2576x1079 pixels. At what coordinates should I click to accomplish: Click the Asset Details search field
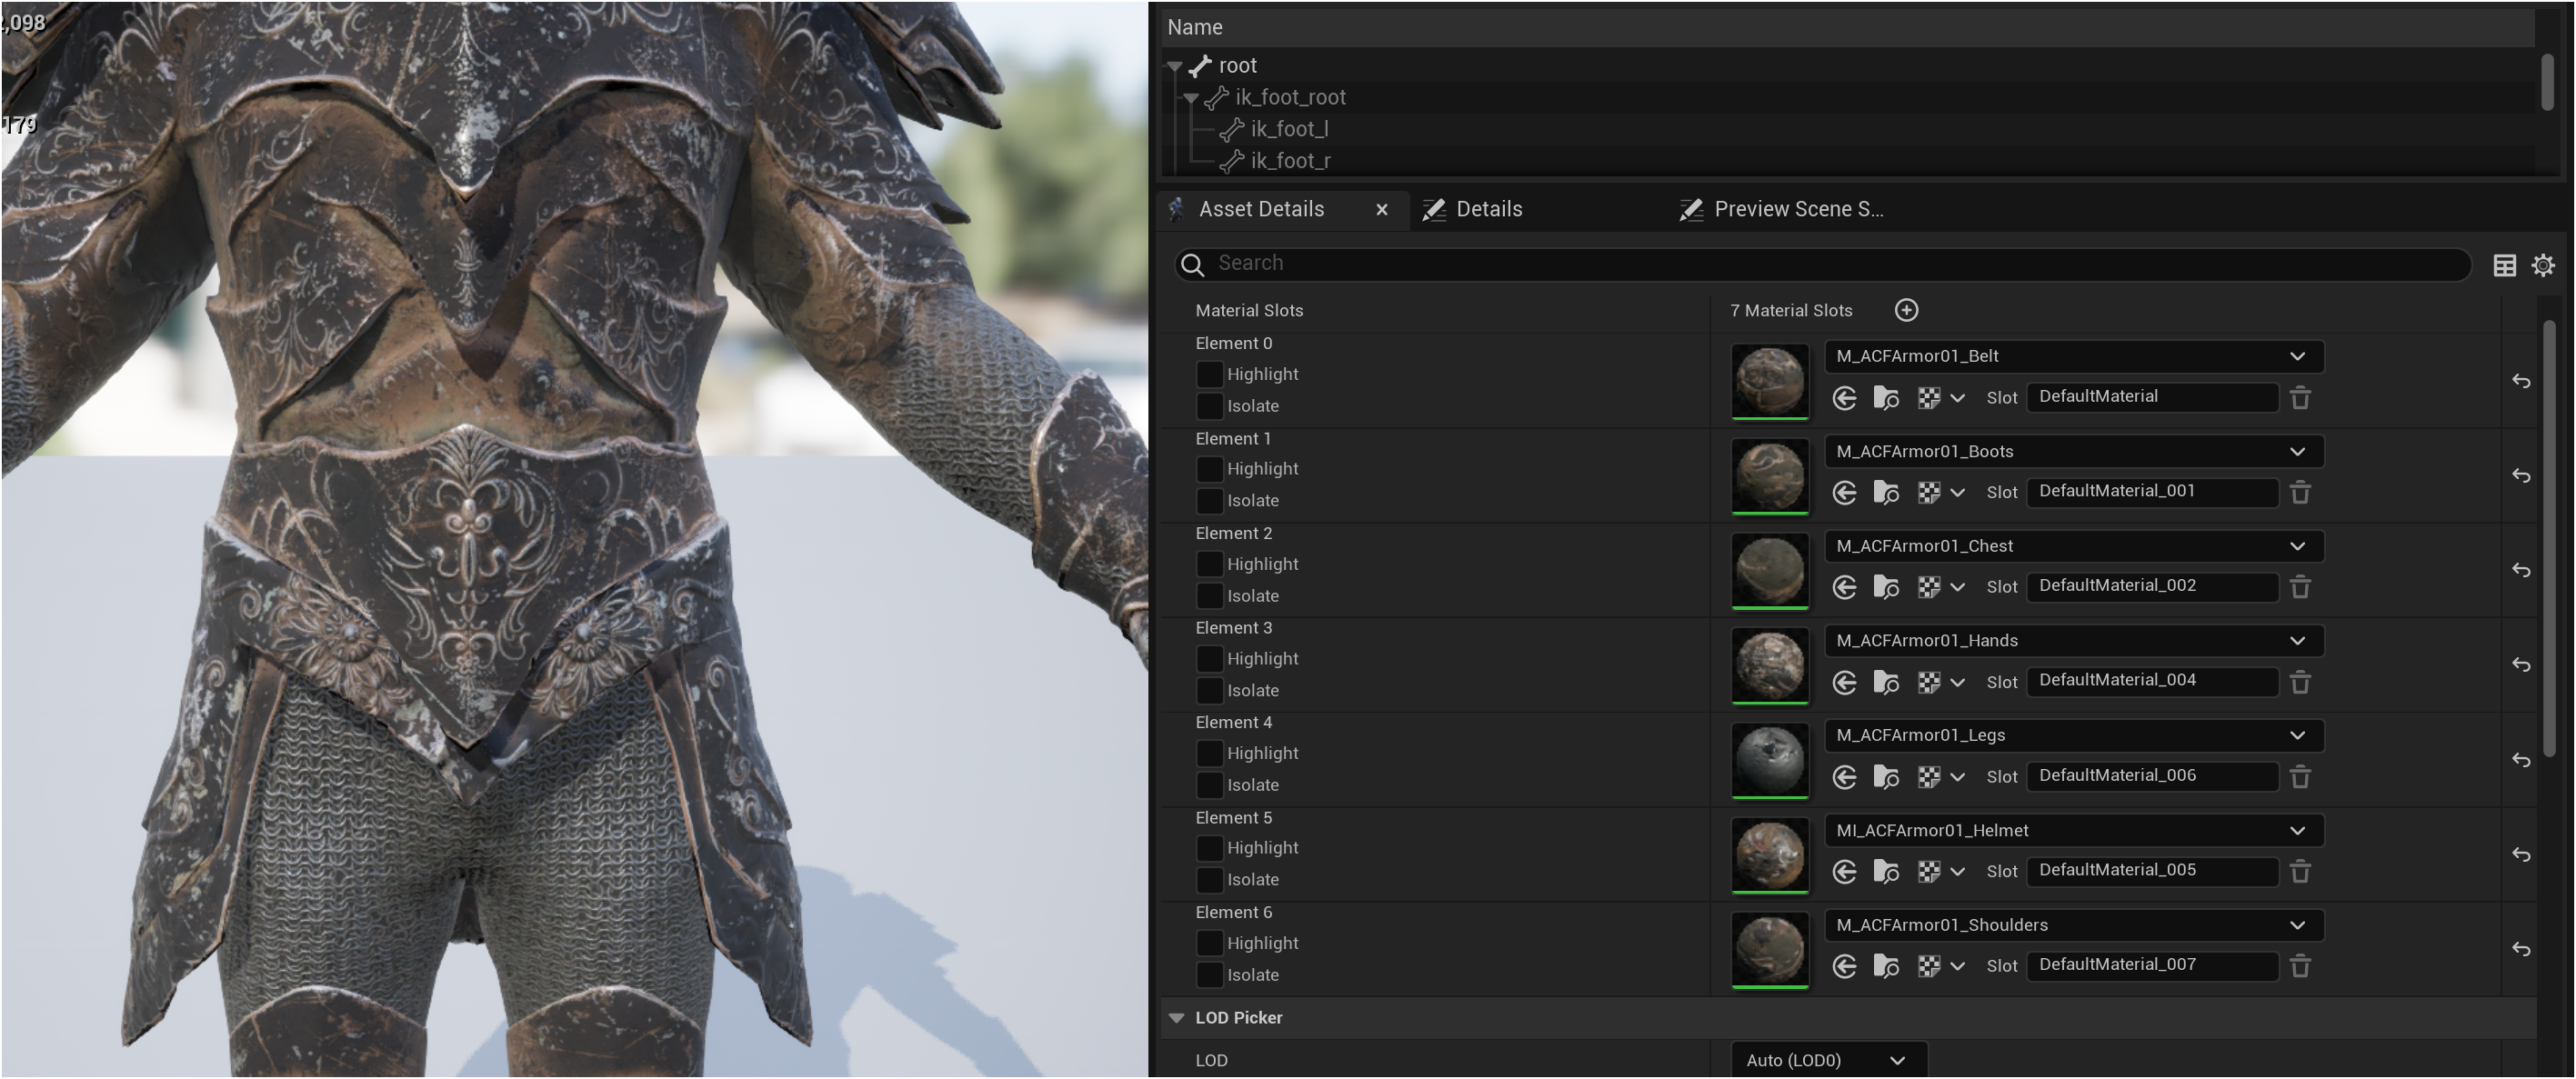point(1822,263)
